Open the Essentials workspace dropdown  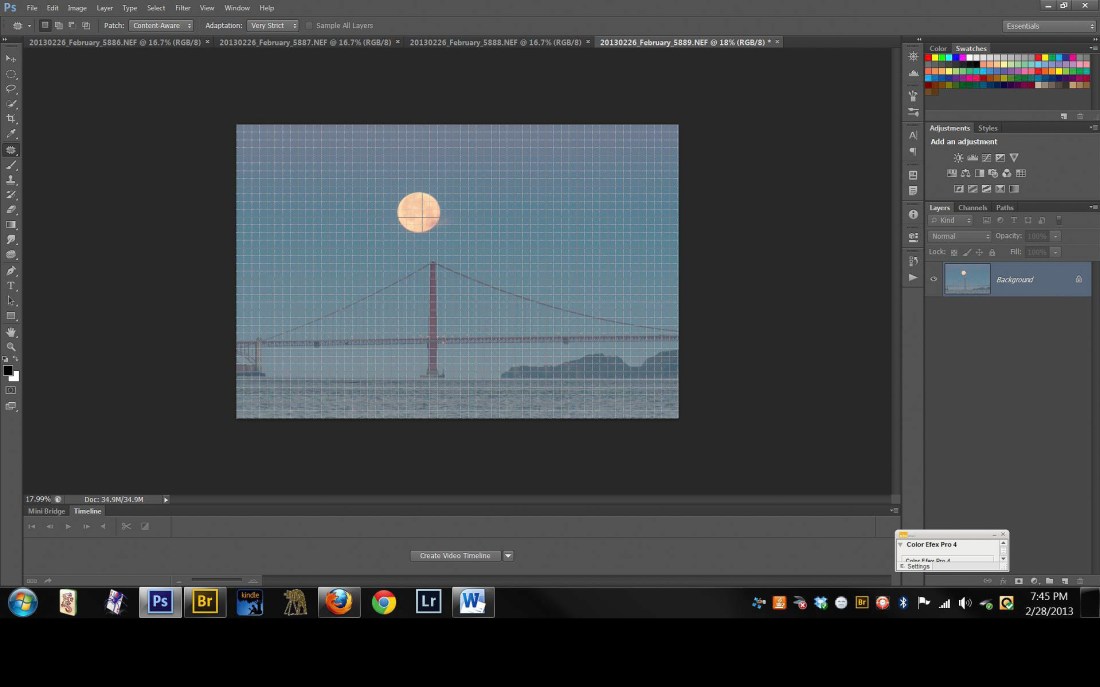tap(1049, 26)
